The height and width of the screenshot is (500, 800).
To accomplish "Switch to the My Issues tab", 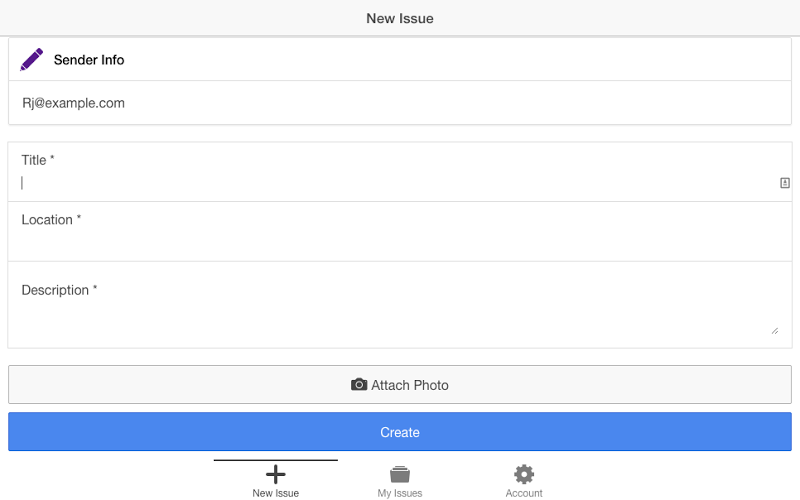I will click(399, 480).
